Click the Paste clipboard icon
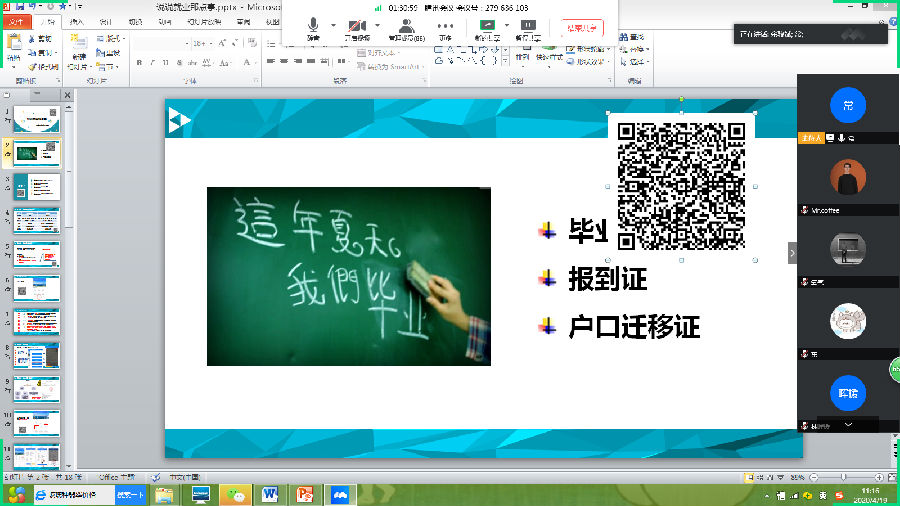The width and height of the screenshot is (900, 506). [x=14, y=48]
